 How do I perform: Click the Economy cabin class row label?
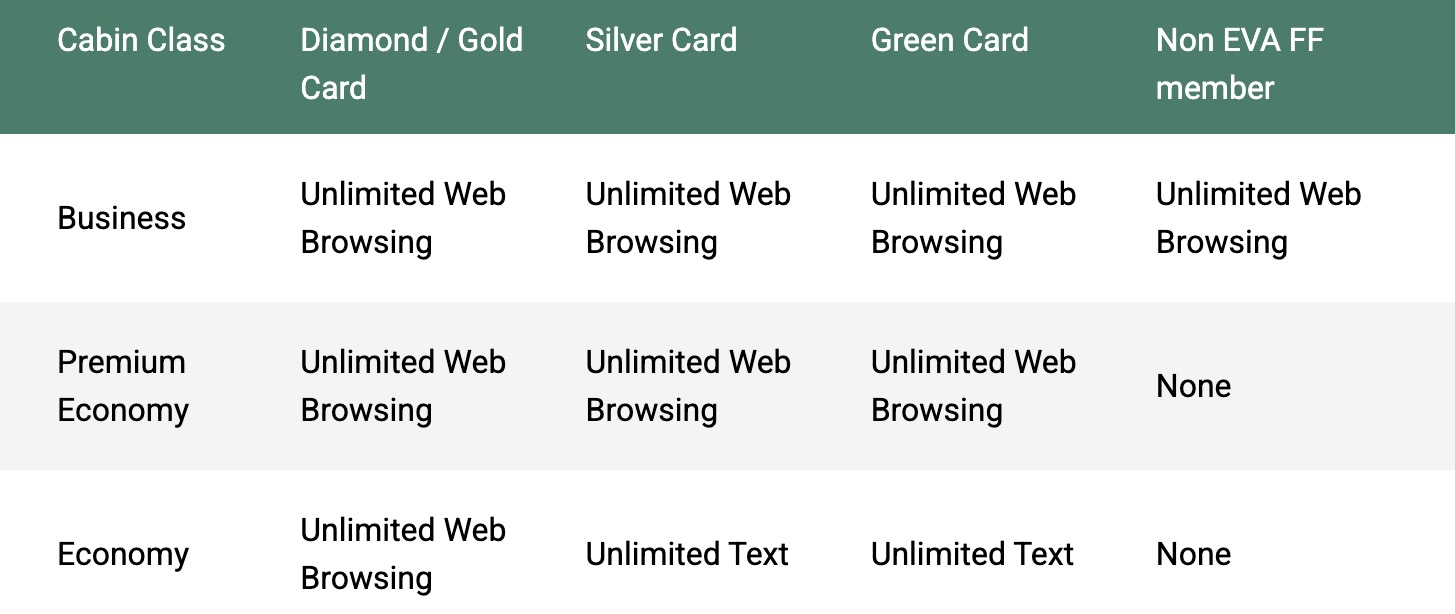[x=123, y=554]
